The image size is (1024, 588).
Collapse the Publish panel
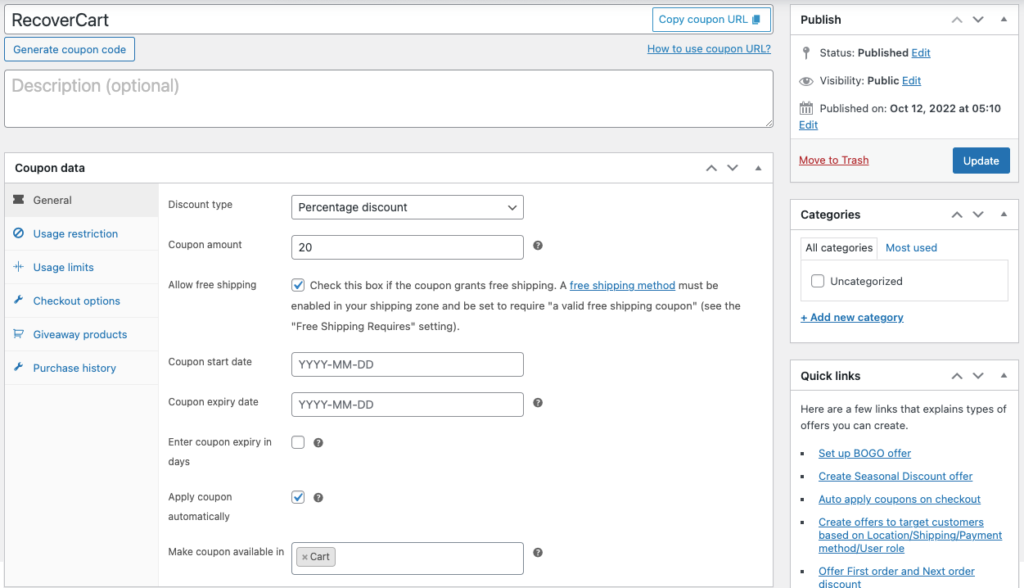tap(1004, 20)
